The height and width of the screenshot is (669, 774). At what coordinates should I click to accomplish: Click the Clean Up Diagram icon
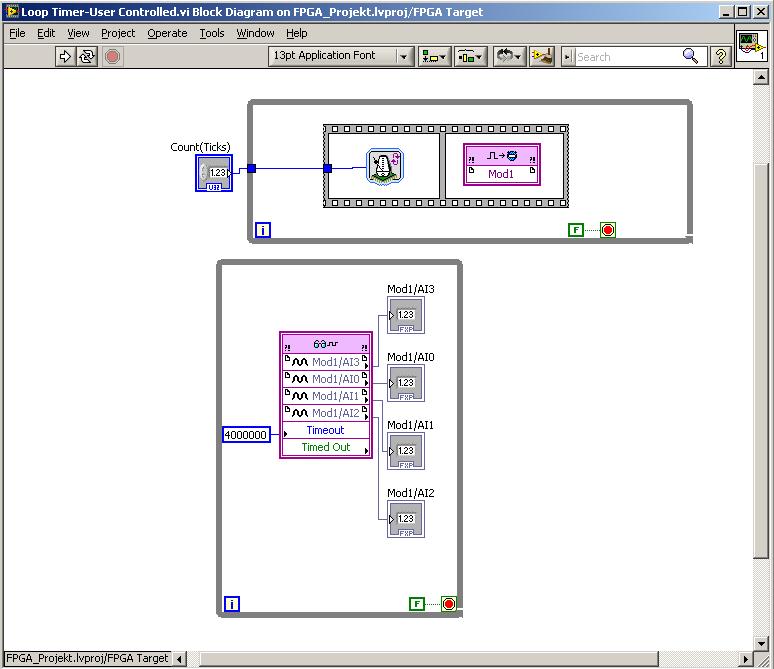point(542,57)
